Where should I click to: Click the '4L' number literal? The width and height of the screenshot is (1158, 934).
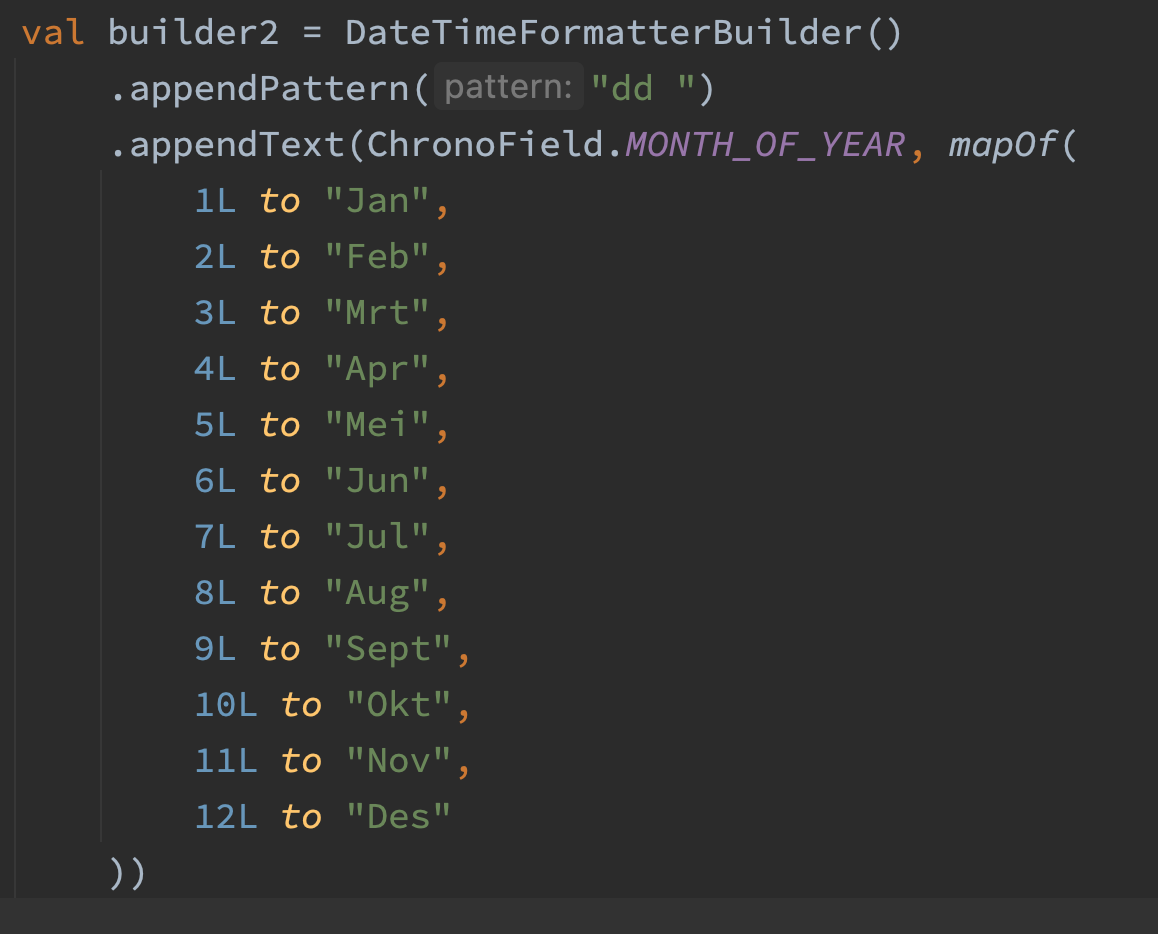(x=215, y=369)
